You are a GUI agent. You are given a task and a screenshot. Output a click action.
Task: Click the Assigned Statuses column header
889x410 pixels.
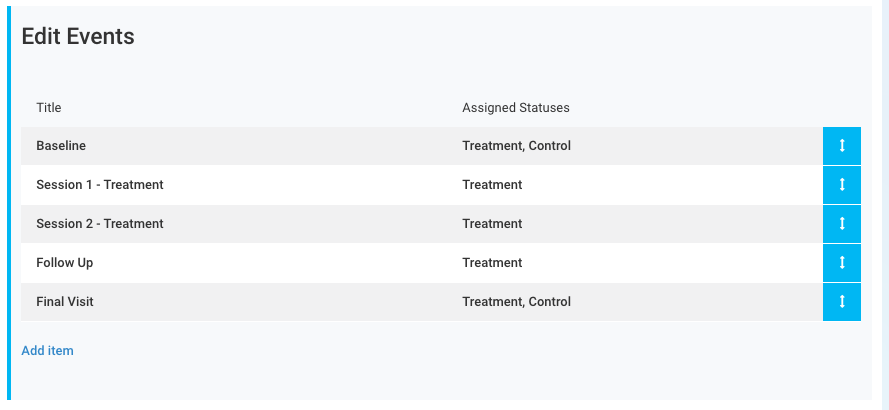pyautogui.click(x=515, y=108)
